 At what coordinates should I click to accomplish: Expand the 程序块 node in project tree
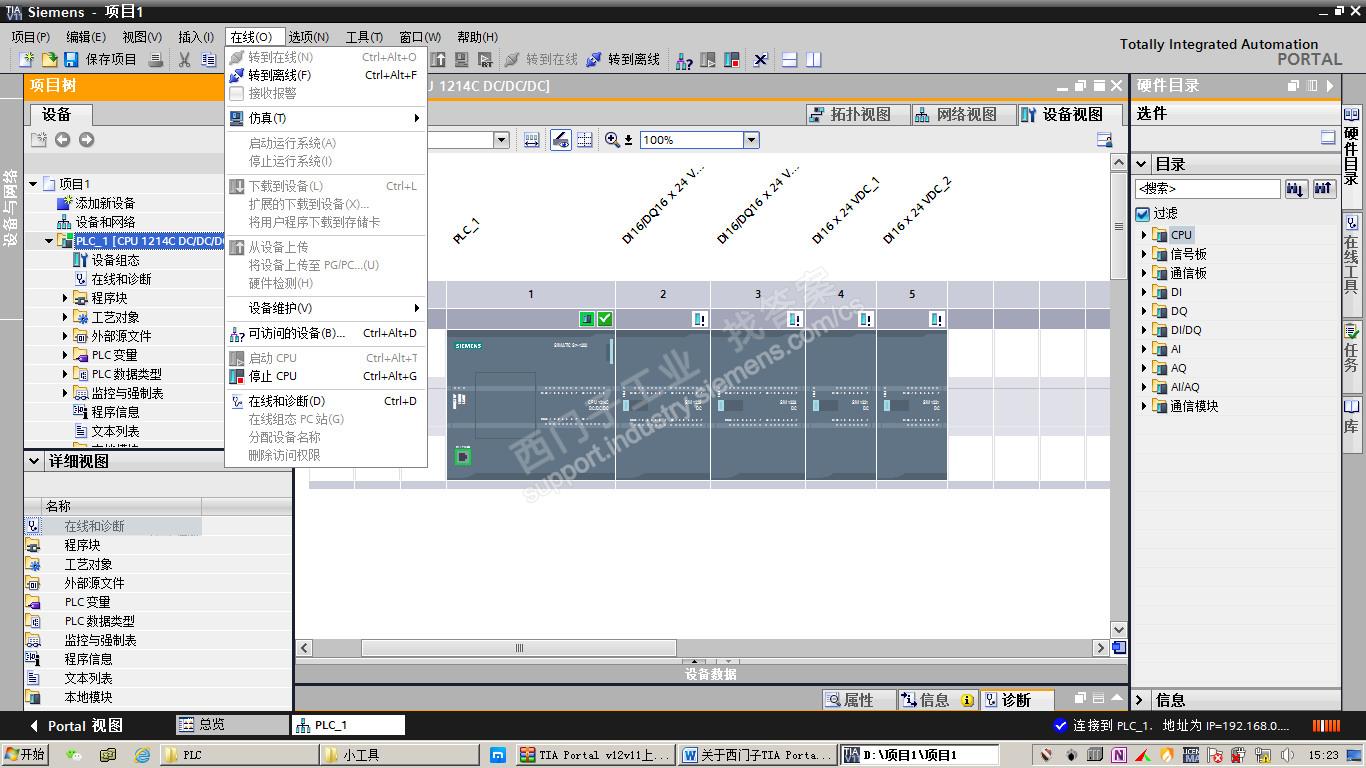point(65,298)
